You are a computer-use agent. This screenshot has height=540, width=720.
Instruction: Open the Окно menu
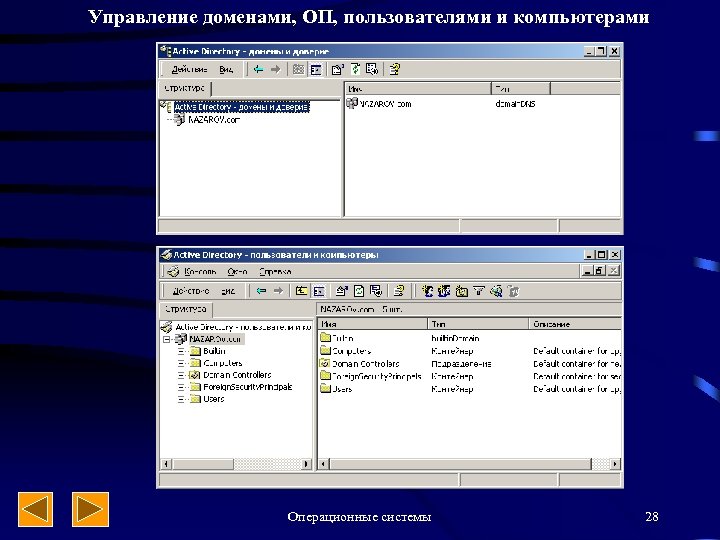[237, 271]
